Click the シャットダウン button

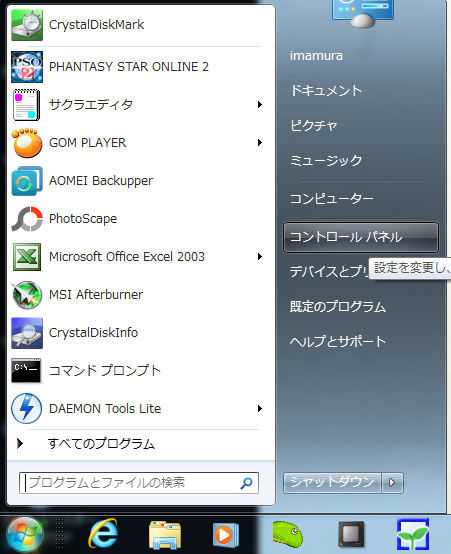(332, 483)
